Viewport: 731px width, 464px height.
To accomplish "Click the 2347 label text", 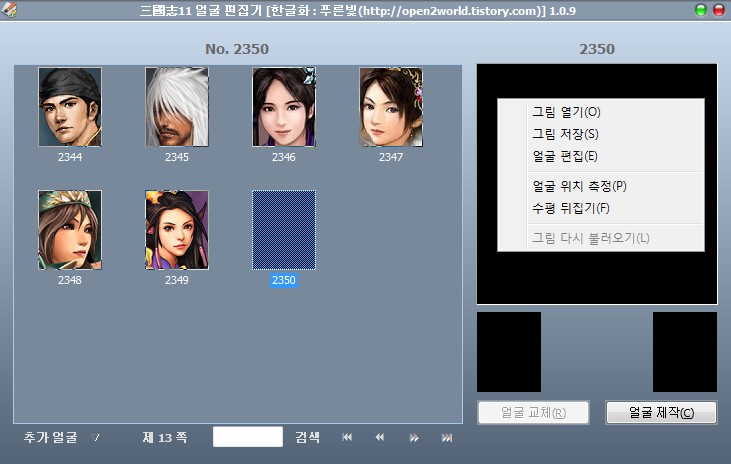I will pos(391,157).
